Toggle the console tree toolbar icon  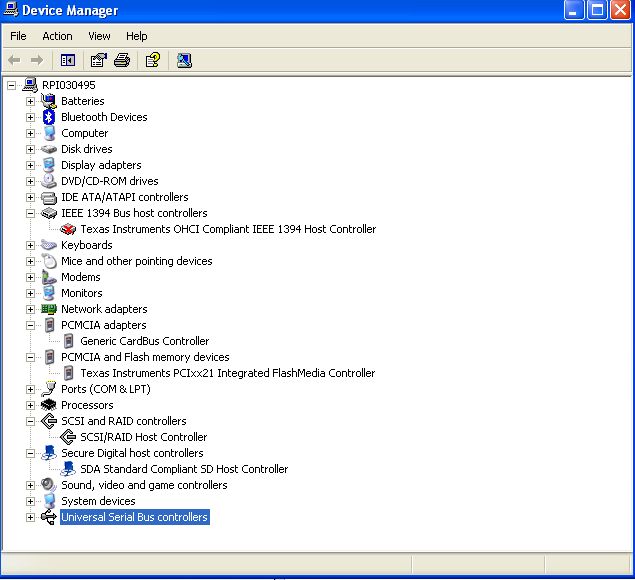tap(68, 60)
